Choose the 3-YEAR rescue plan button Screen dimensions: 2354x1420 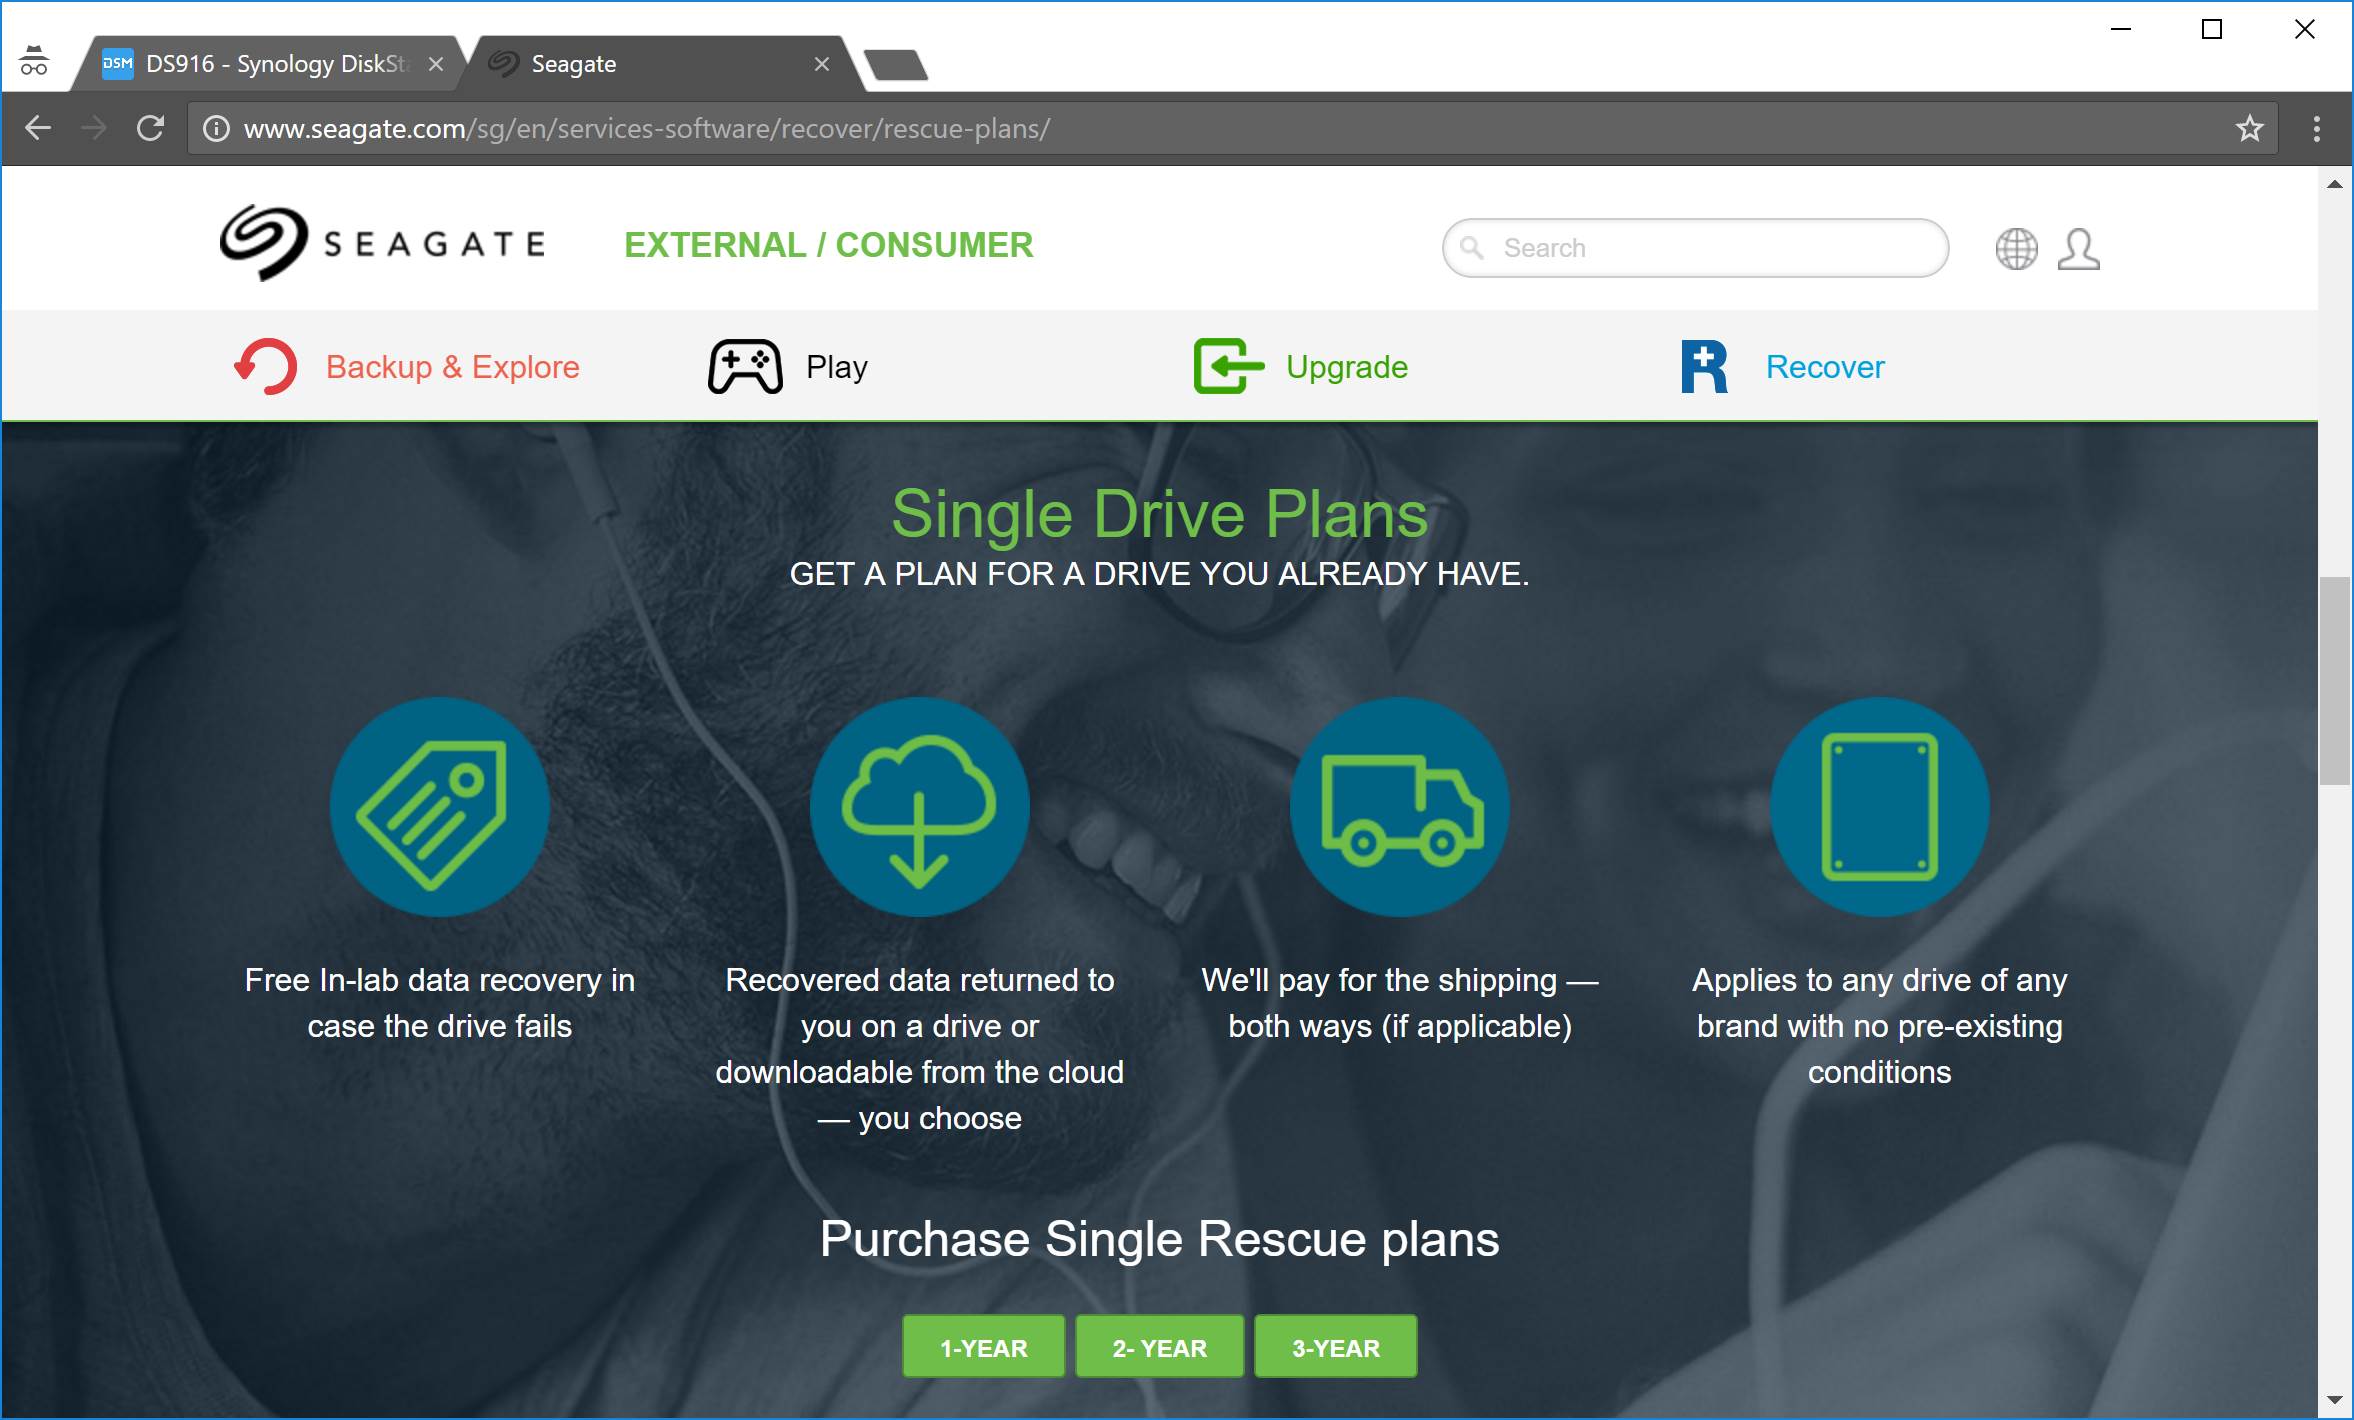point(1335,1347)
